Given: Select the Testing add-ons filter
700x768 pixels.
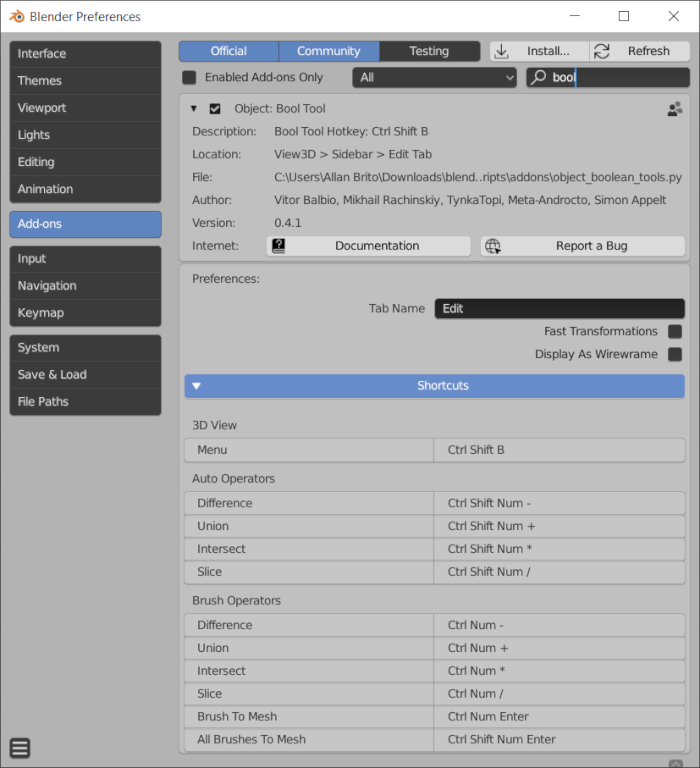Looking at the screenshot, I should [429, 51].
